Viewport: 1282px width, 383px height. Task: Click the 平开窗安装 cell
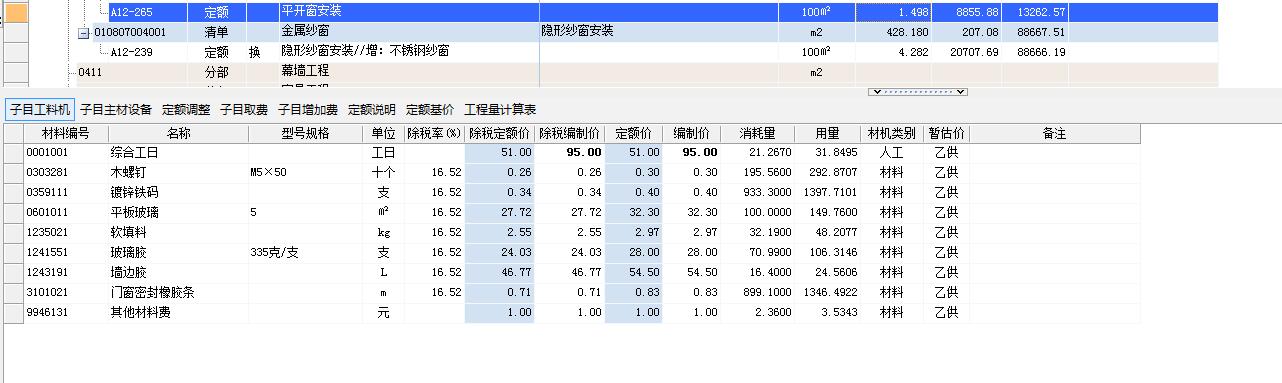(x=408, y=12)
